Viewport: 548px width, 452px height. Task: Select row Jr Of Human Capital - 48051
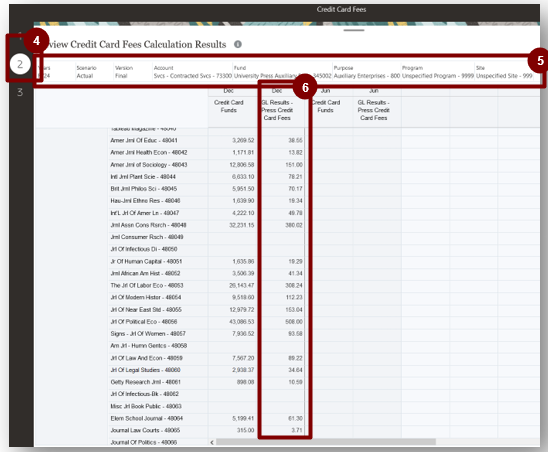click(x=146, y=261)
